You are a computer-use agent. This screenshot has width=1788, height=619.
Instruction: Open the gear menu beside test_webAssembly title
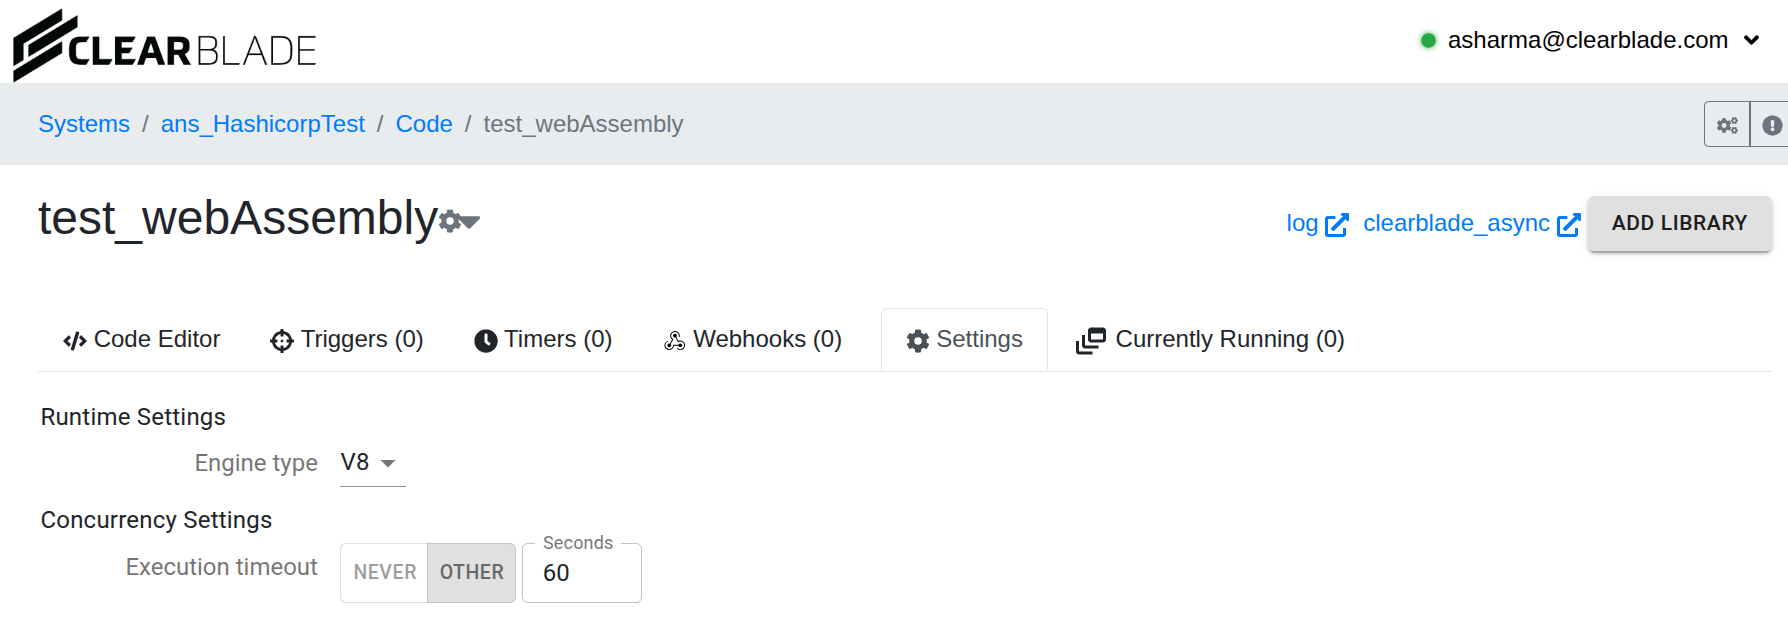pyautogui.click(x=459, y=221)
